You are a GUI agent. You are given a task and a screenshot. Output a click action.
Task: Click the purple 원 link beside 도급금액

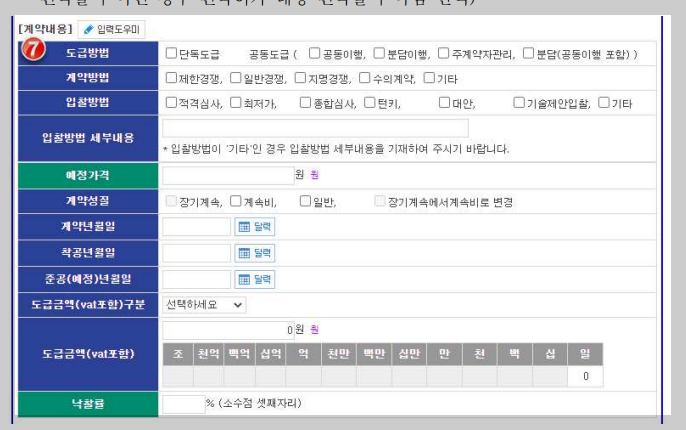(x=315, y=329)
